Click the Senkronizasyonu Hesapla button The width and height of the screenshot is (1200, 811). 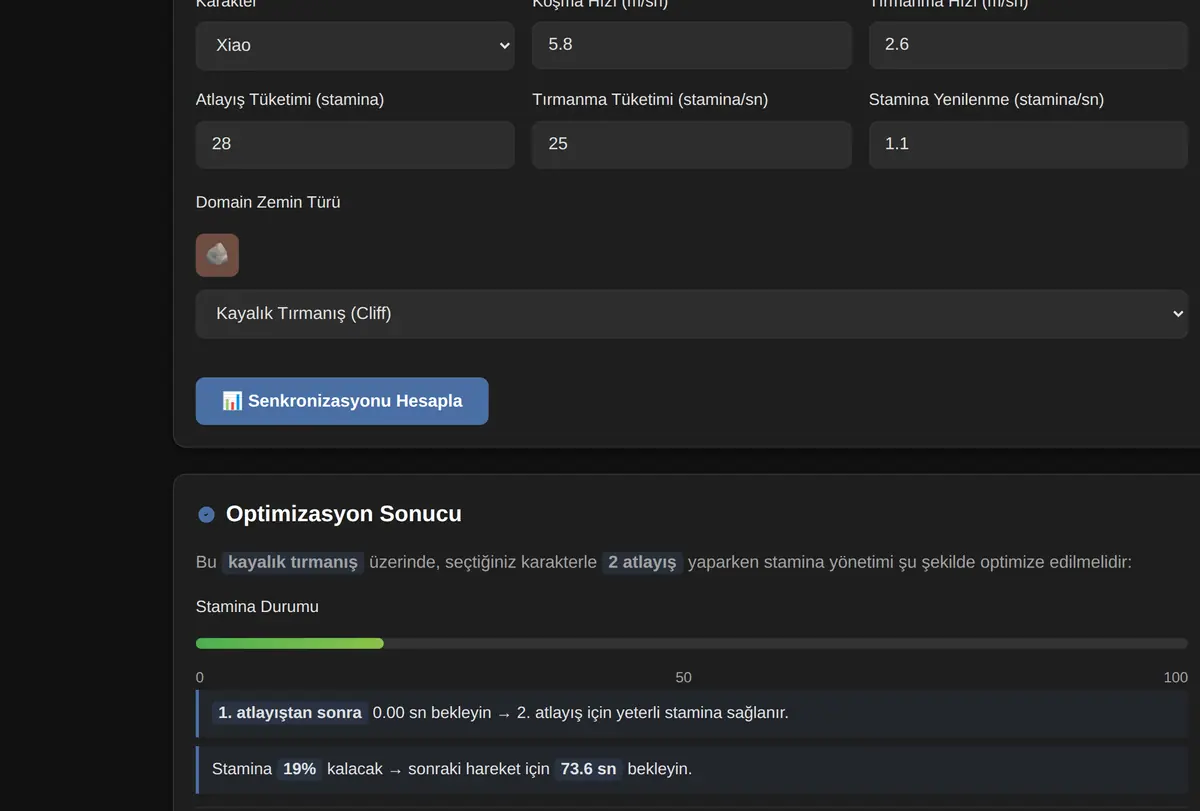click(342, 401)
